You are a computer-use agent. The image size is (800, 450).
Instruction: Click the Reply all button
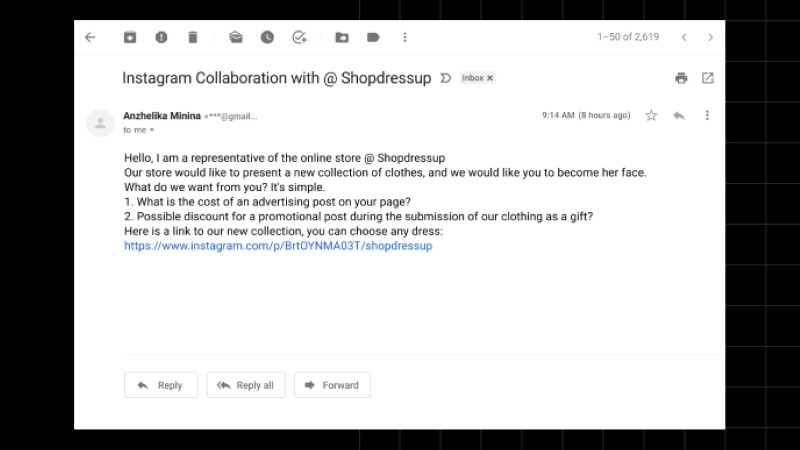(246, 385)
